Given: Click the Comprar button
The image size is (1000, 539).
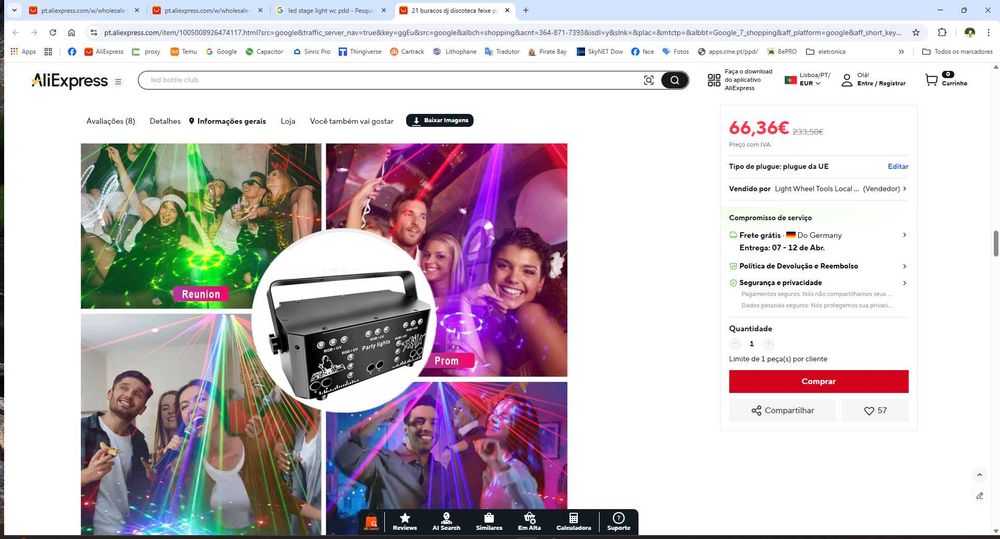Looking at the screenshot, I should coord(818,381).
